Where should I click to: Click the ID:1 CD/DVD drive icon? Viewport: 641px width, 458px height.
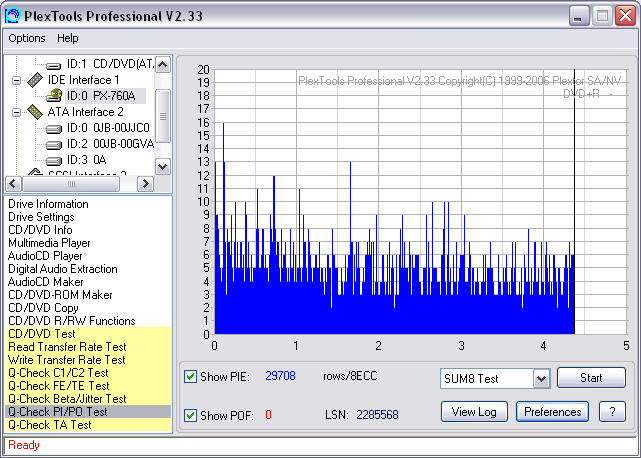[53, 65]
